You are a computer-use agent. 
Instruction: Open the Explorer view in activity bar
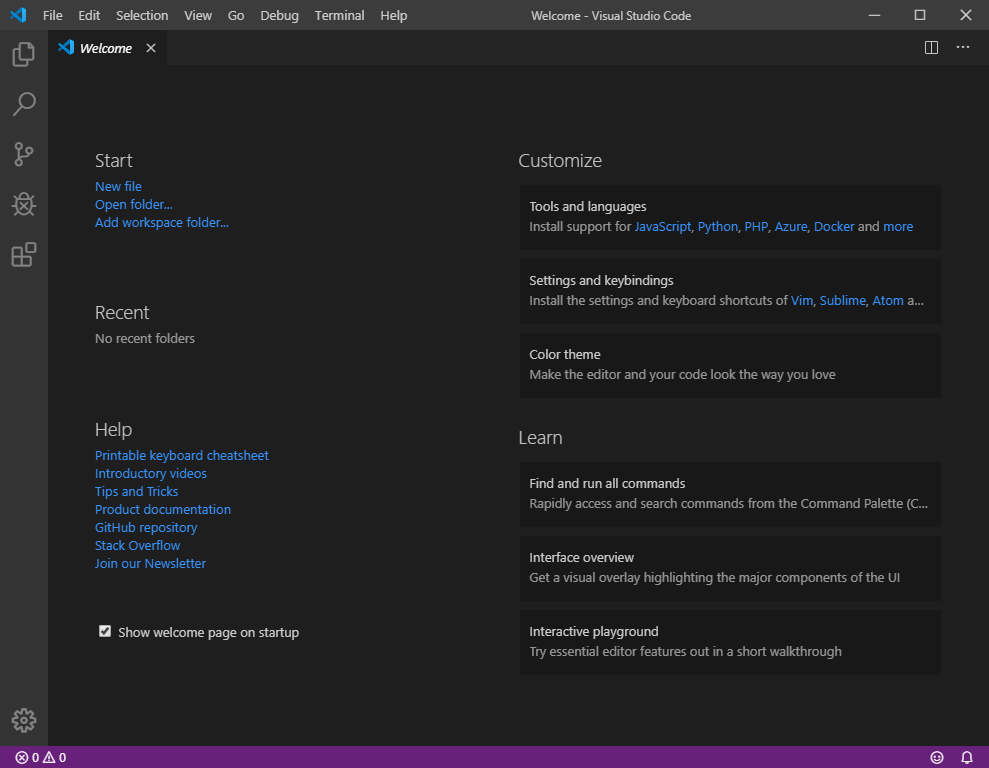pyautogui.click(x=23, y=54)
